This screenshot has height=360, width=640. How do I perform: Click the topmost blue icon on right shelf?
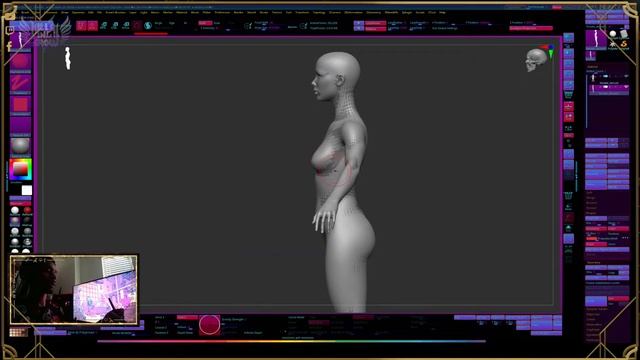point(569,37)
